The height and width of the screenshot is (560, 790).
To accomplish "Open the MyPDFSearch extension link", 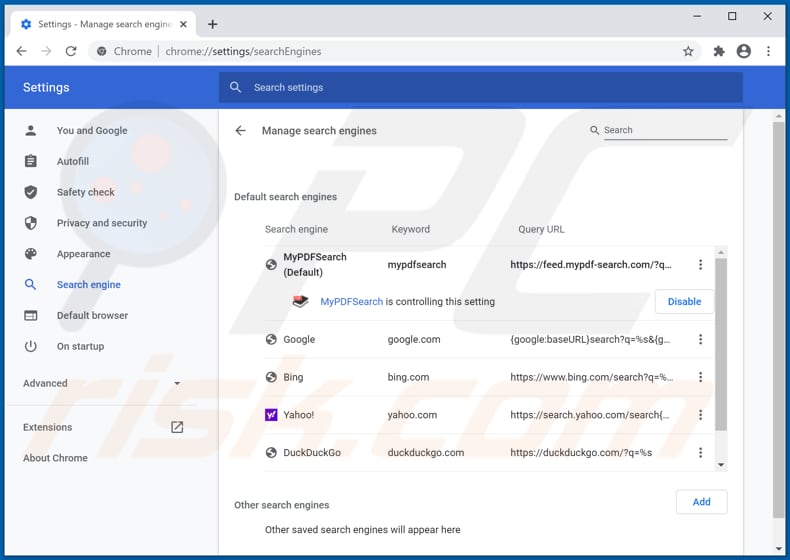I will (351, 302).
